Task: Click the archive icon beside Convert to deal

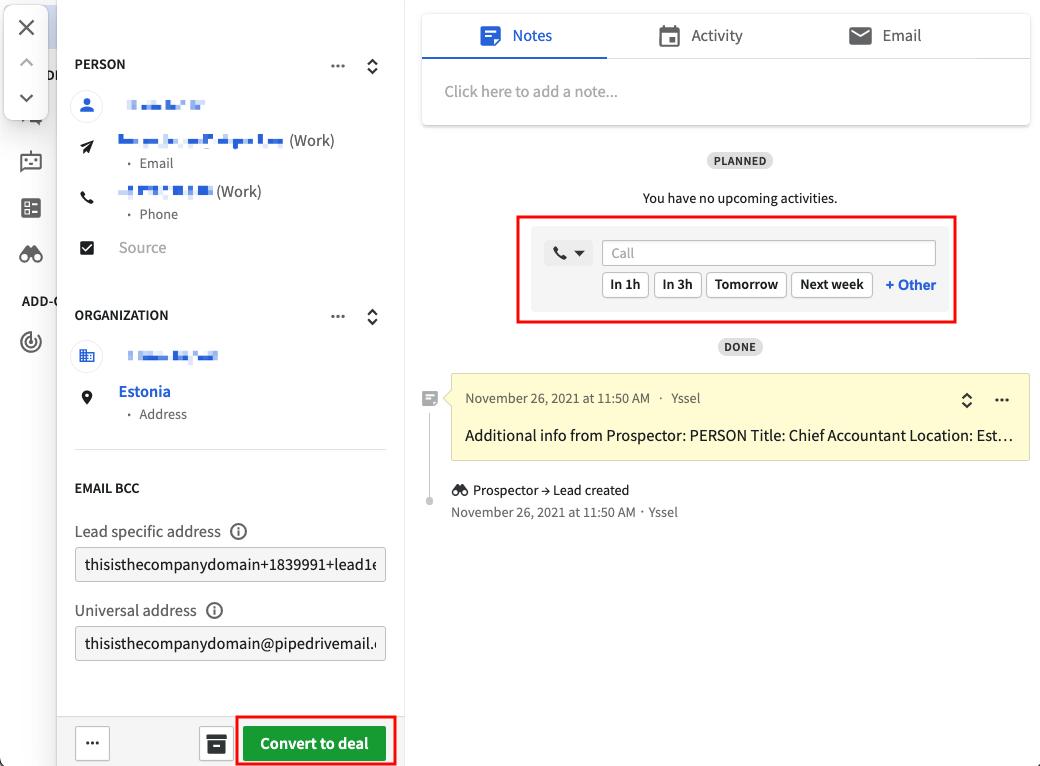Action: [x=215, y=743]
